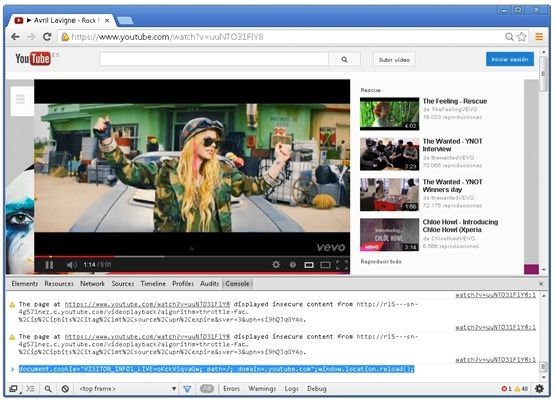Open the YouTube guide menu icon
554x400 pixels.
(x=20, y=99)
